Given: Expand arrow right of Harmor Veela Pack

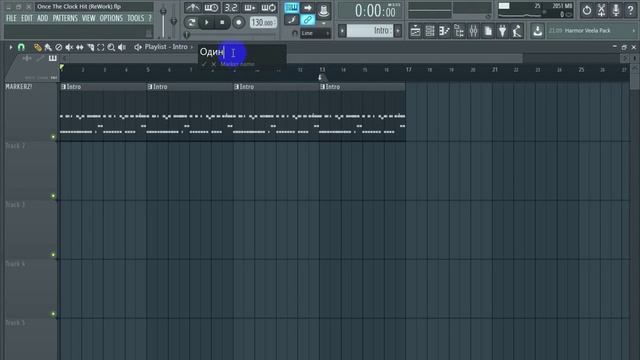Looking at the screenshot, I should (x=633, y=31).
